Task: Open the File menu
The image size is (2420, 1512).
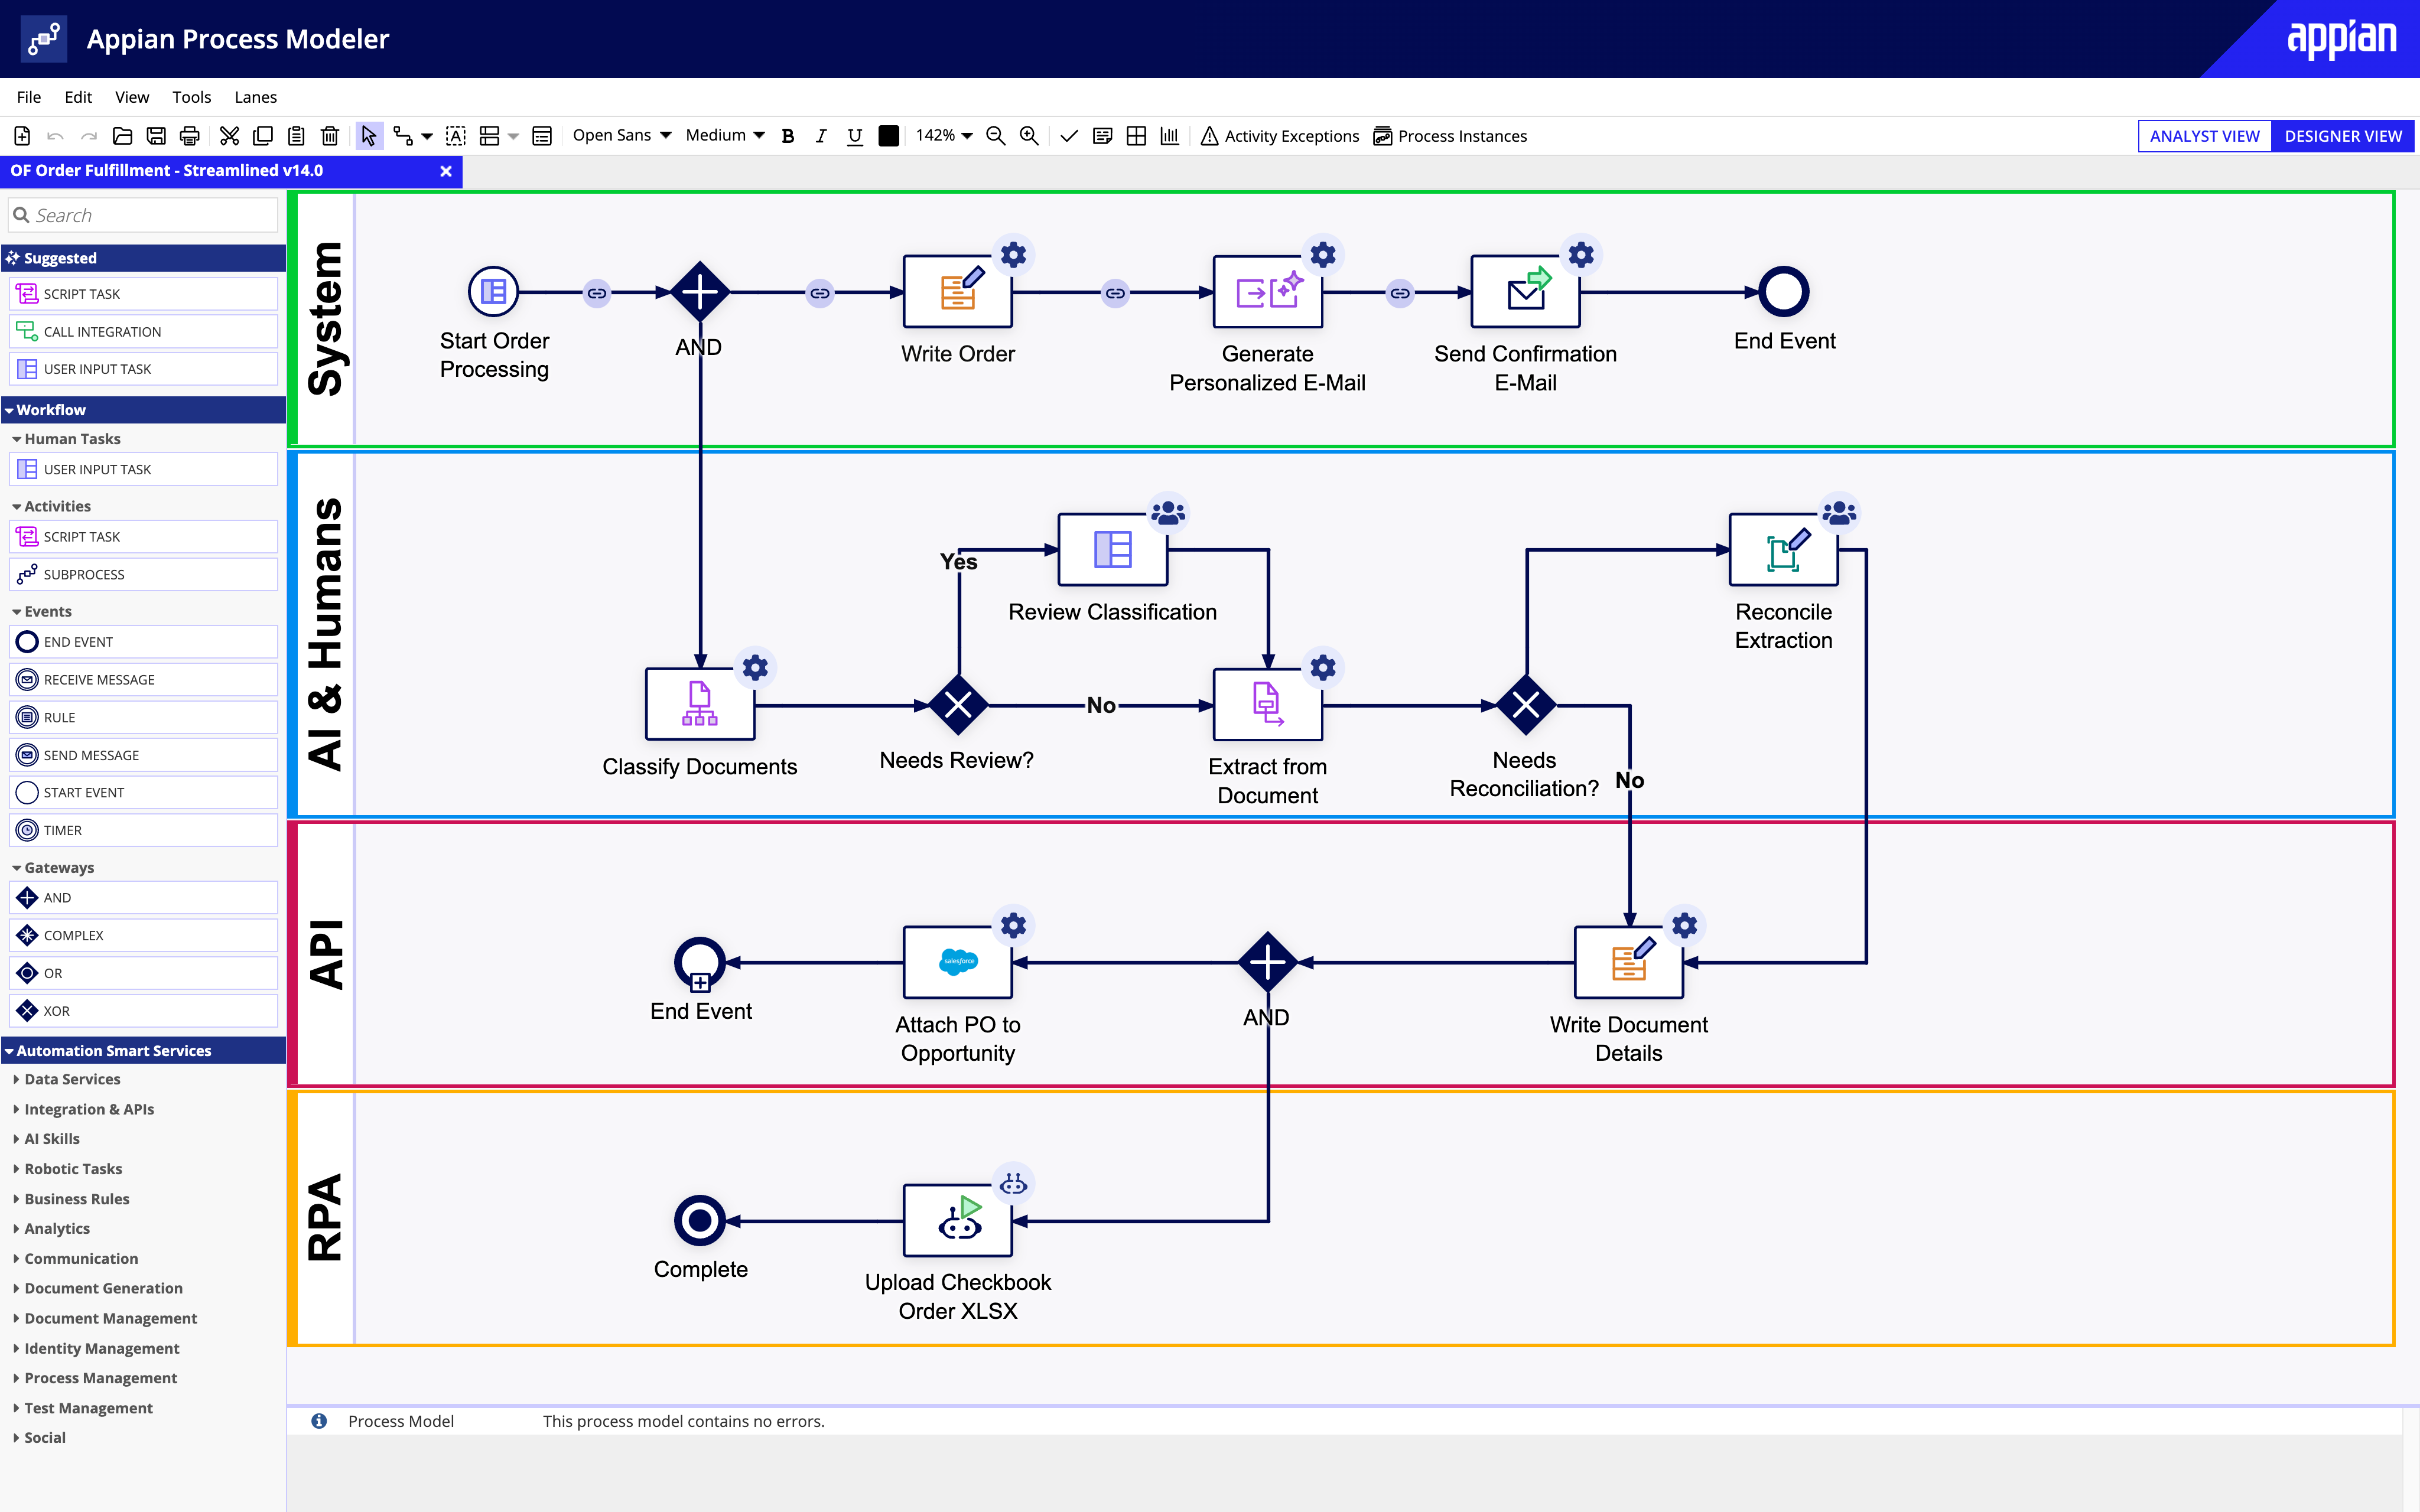Action: coord(29,97)
